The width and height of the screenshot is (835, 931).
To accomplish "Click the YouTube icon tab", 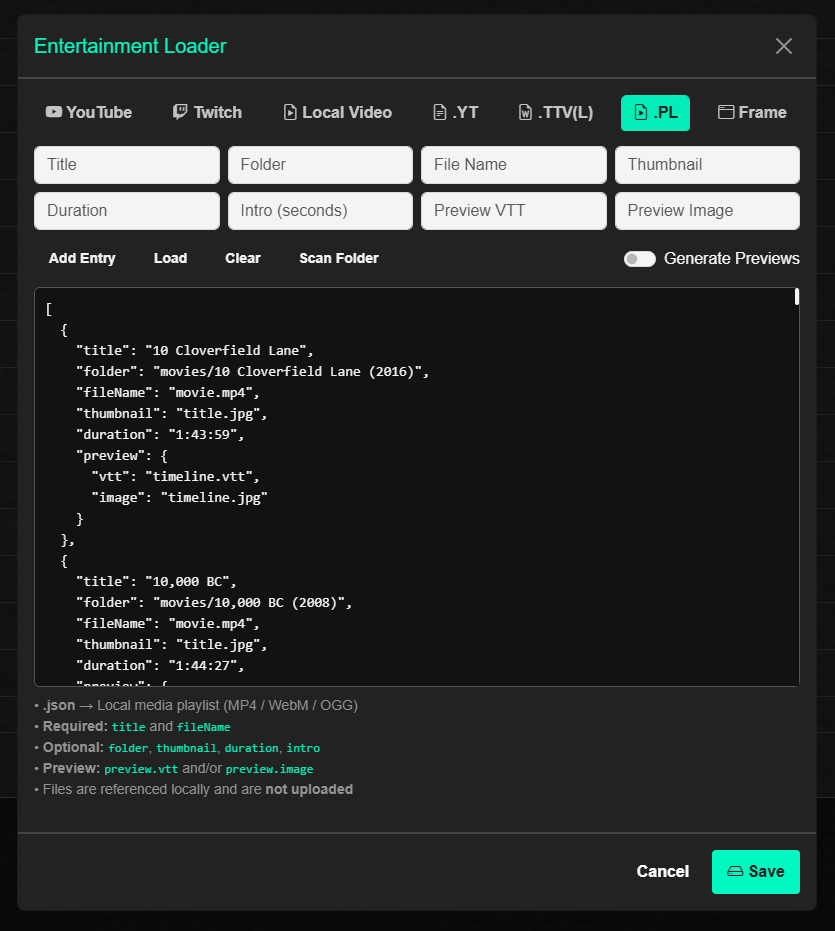I will [54, 112].
